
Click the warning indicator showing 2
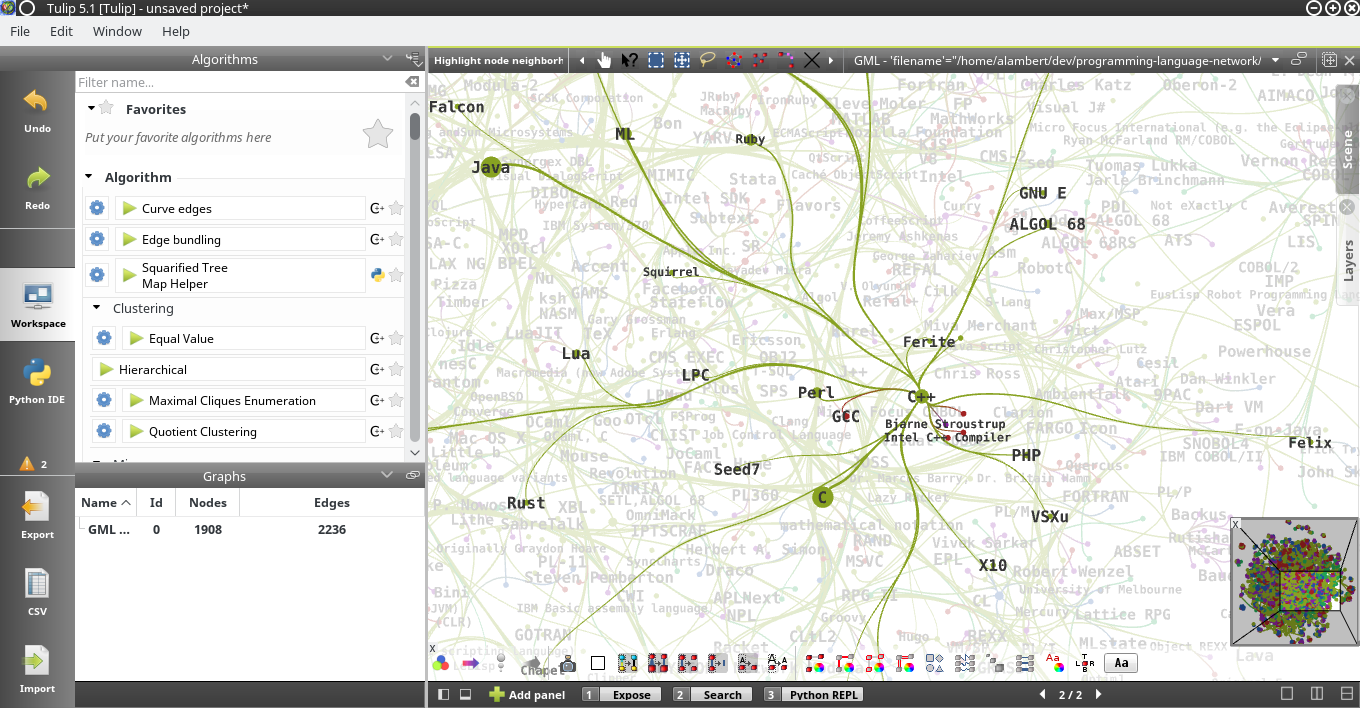(x=34, y=463)
